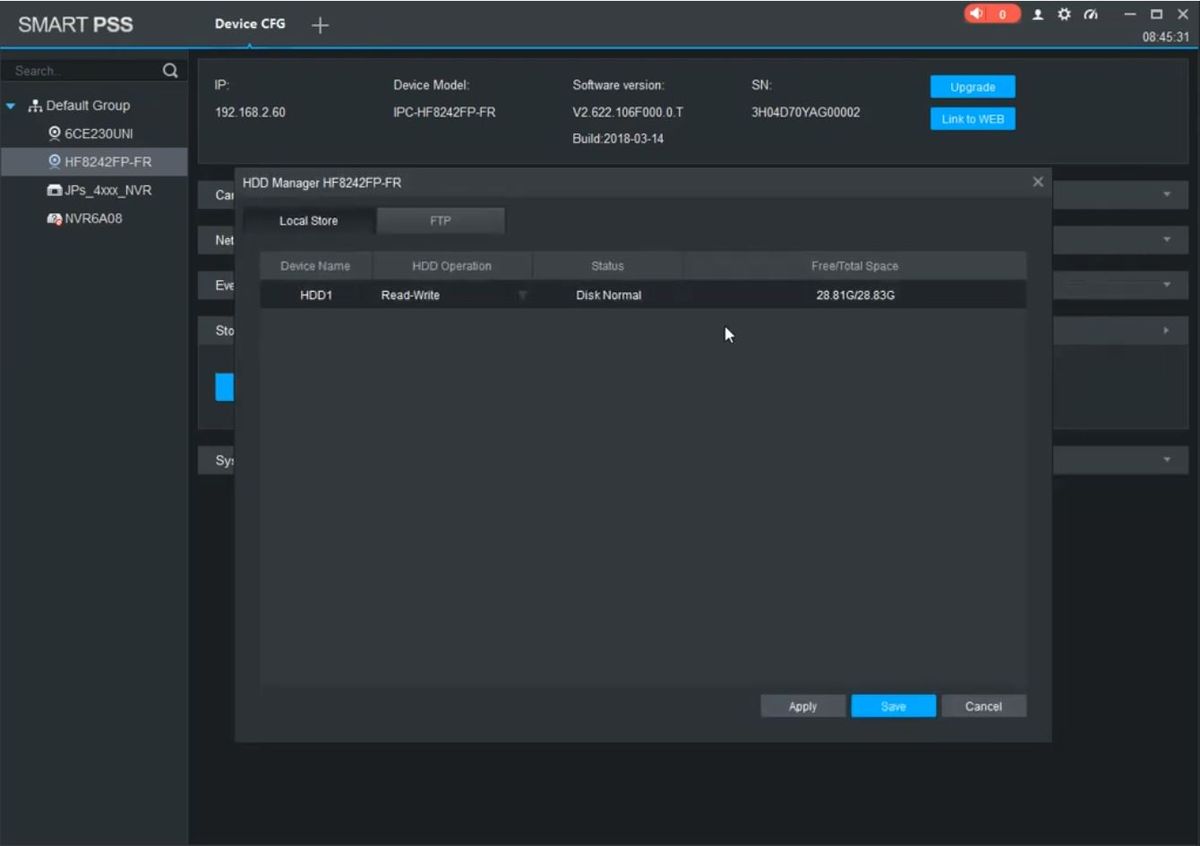Add a new tab with plus icon
Image resolution: width=1200 pixels, height=846 pixels.
click(320, 25)
